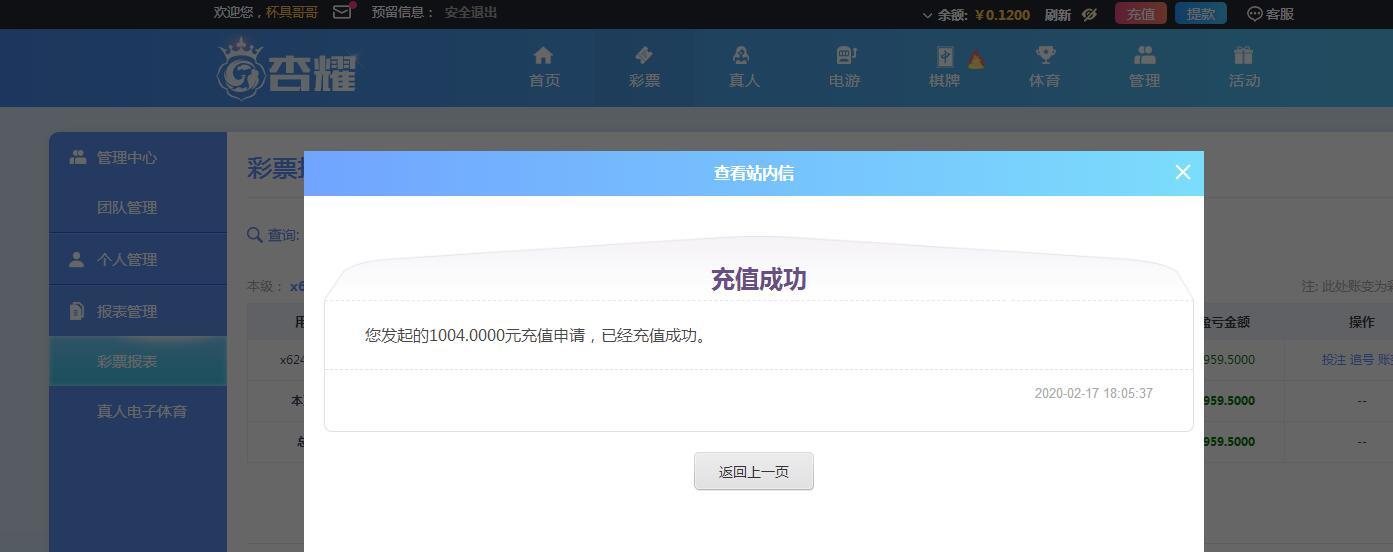Expand 报表管理 in the sidebar
The image size is (1393, 552).
138,311
